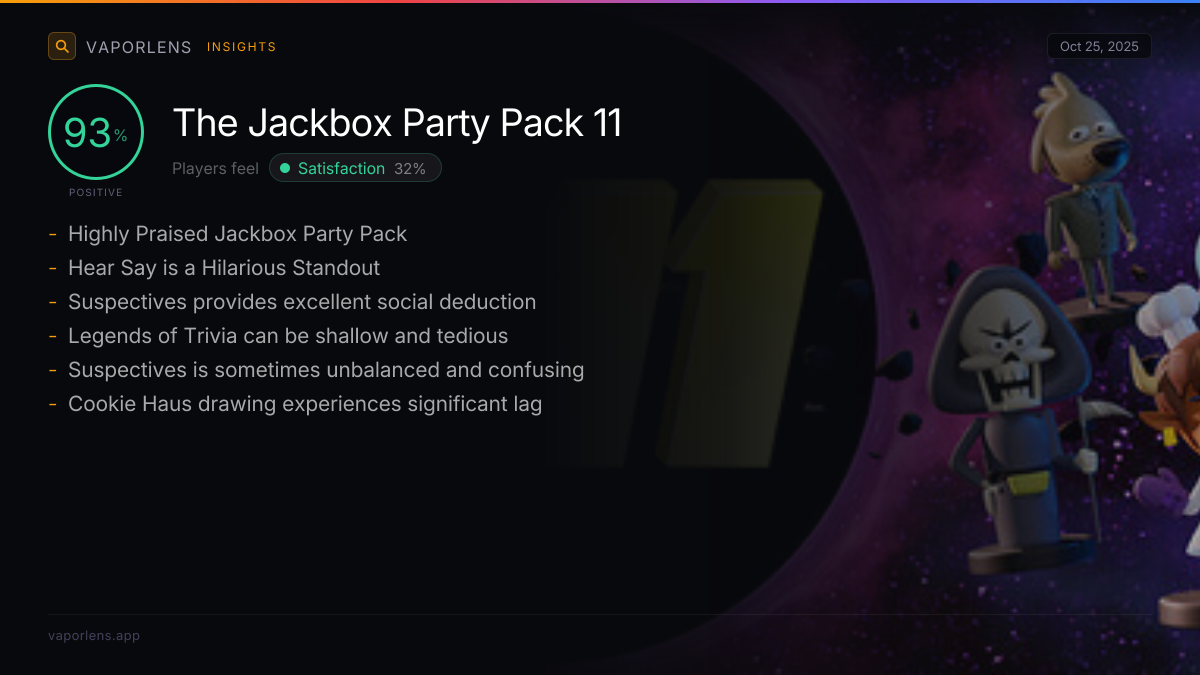Click the green dot in Satisfaction badge
The image size is (1200, 675).
point(285,168)
